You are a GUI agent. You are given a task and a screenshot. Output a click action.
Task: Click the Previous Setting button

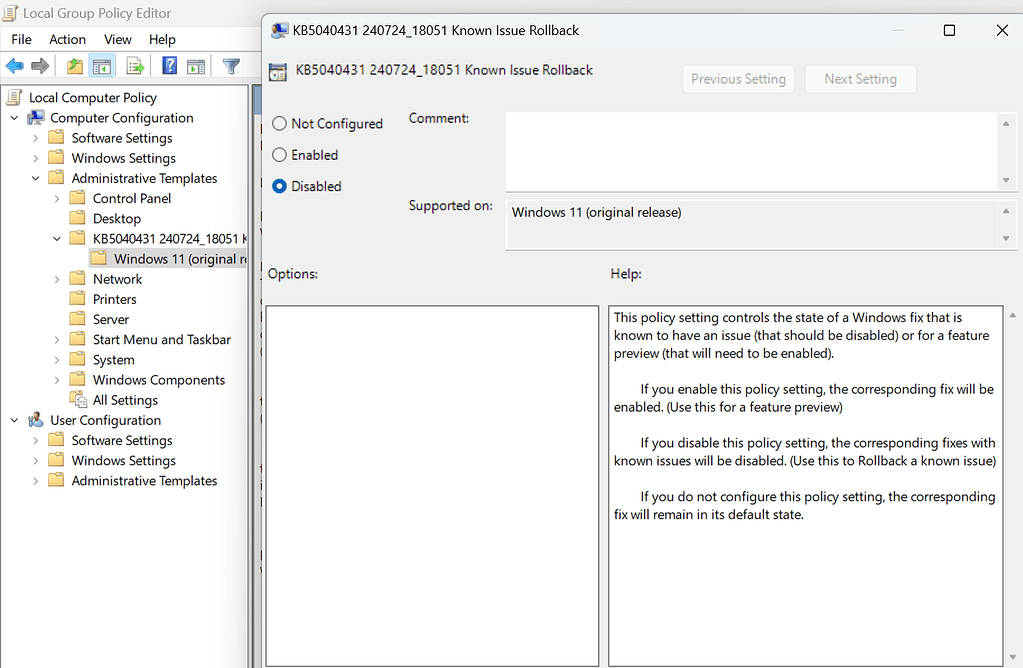[x=738, y=79]
